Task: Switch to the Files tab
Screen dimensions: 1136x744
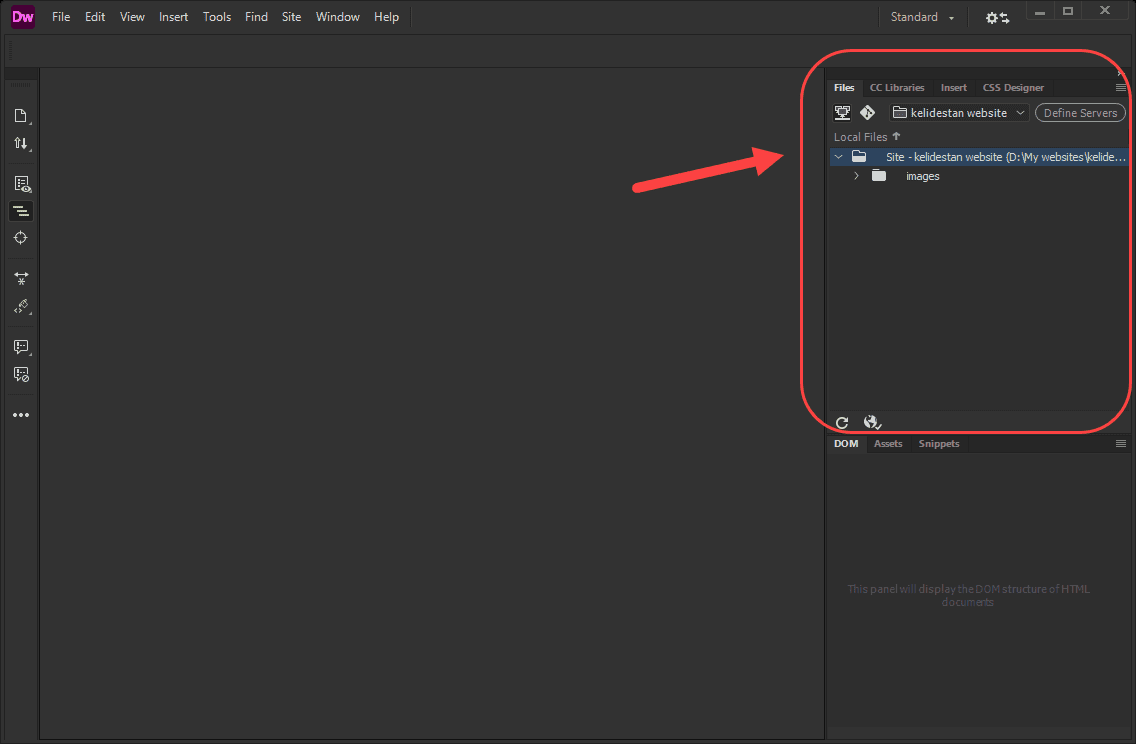Action: point(844,88)
